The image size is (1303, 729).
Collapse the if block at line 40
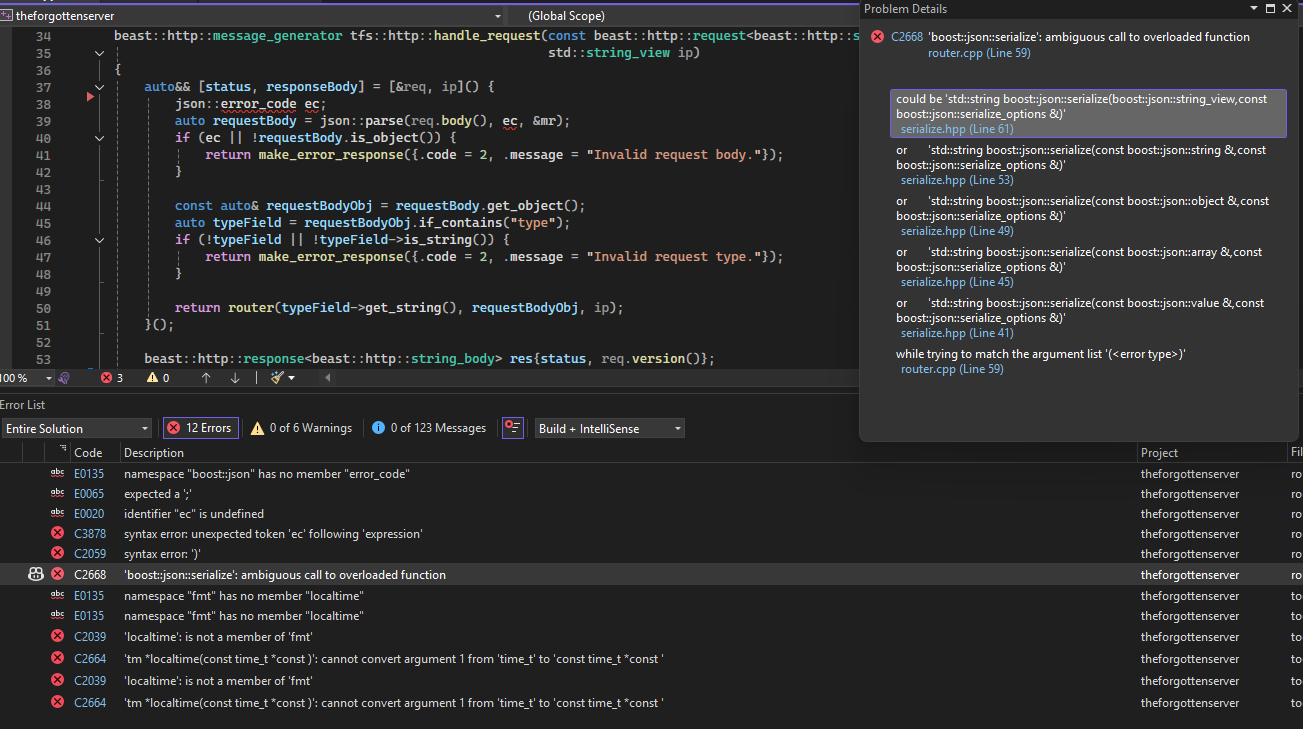(x=100, y=138)
